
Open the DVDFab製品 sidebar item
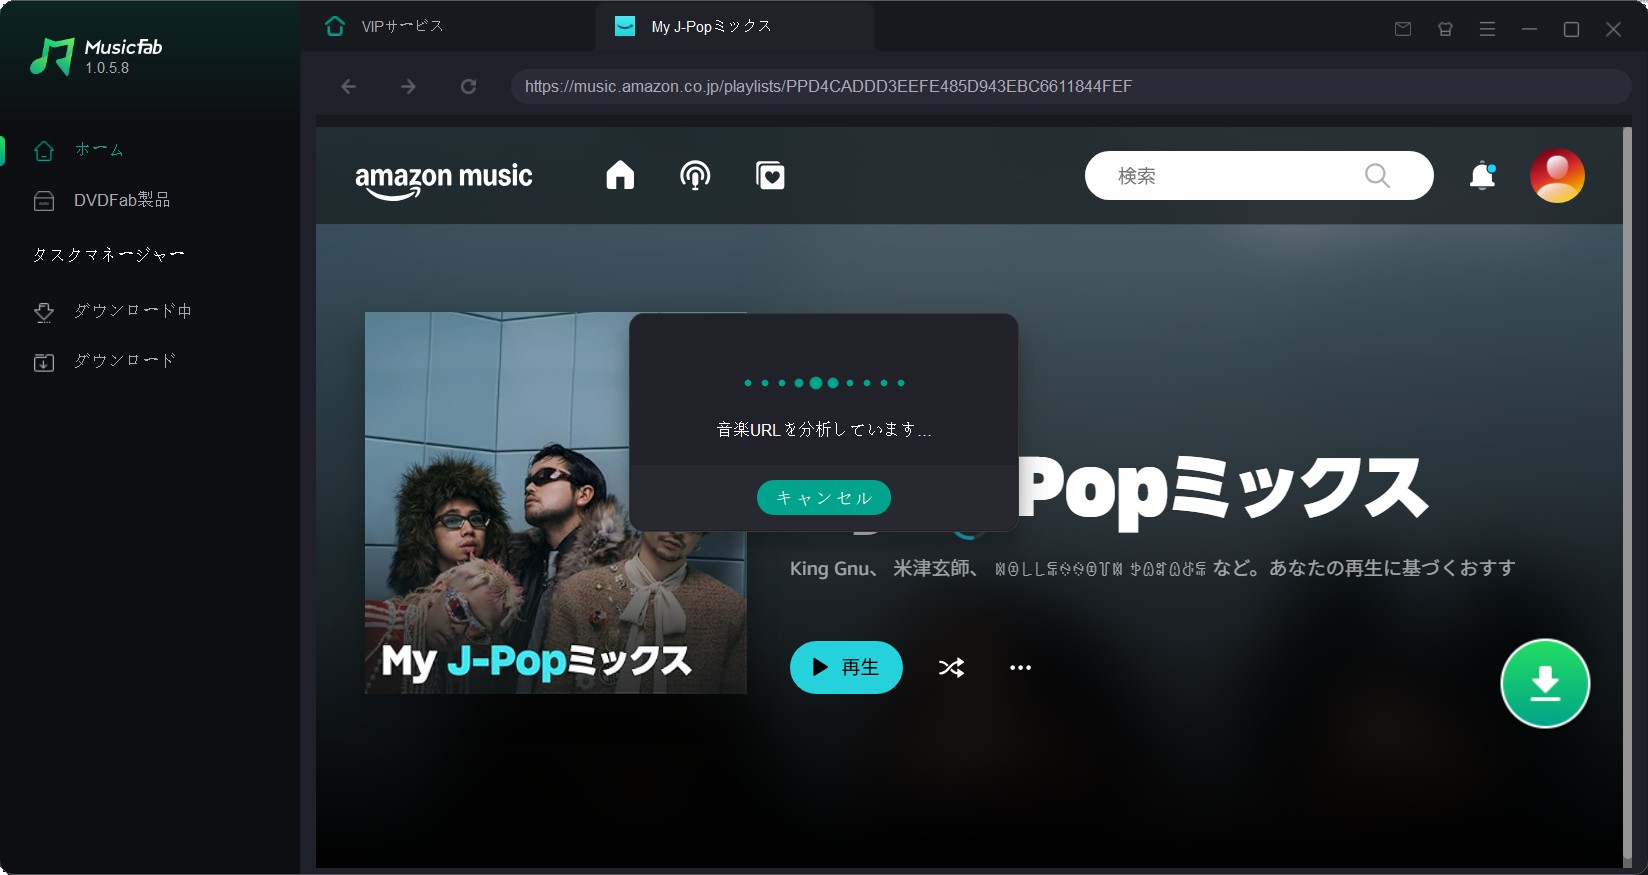point(101,200)
